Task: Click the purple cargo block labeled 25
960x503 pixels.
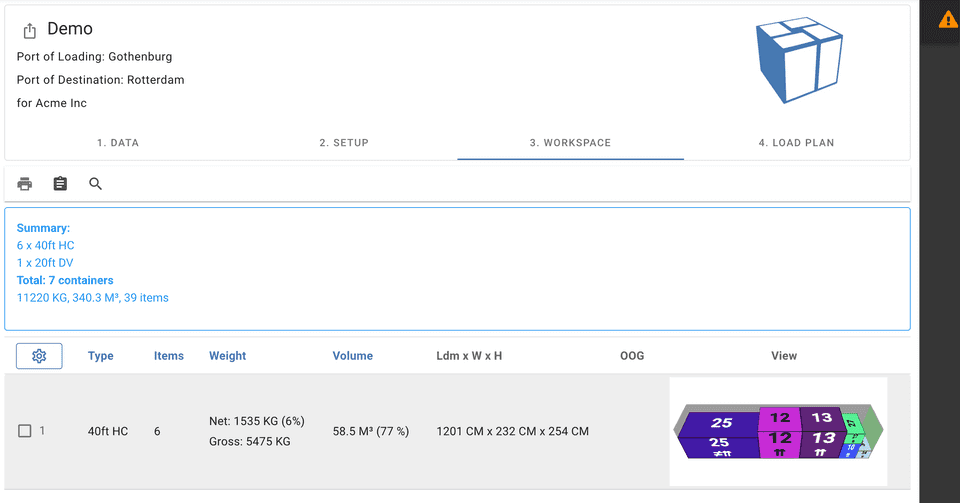Action: pyautogui.click(x=718, y=424)
